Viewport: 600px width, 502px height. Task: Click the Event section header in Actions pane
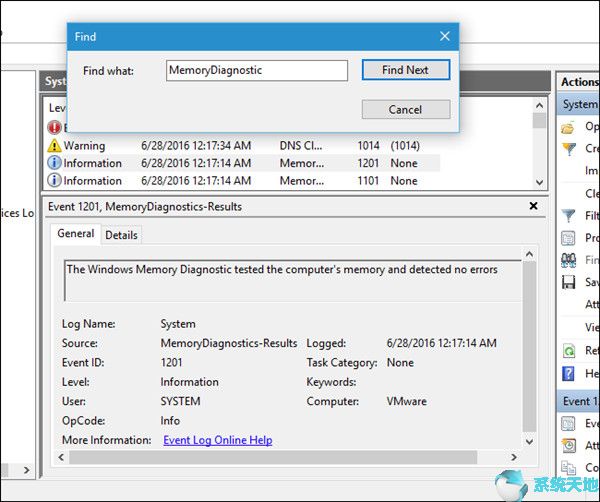579,401
